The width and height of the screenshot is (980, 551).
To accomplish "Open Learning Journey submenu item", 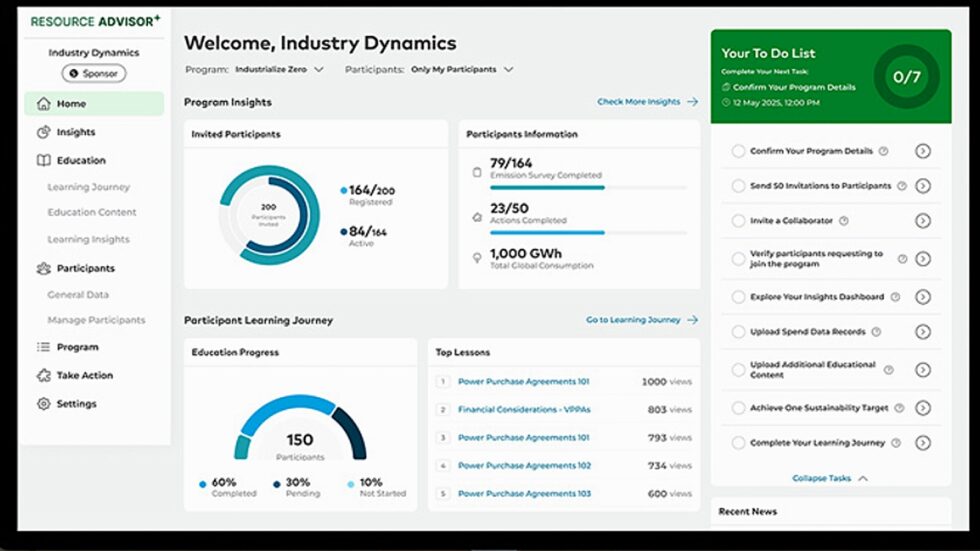I will [x=88, y=187].
